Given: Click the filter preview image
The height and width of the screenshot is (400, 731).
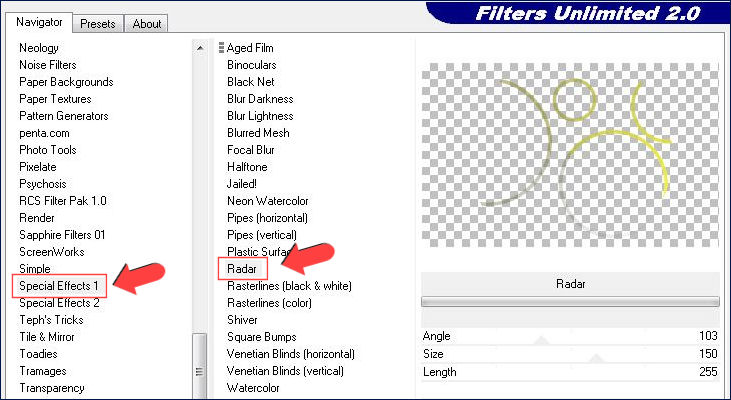Looking at the screenshot, I should tap(570, 154).
